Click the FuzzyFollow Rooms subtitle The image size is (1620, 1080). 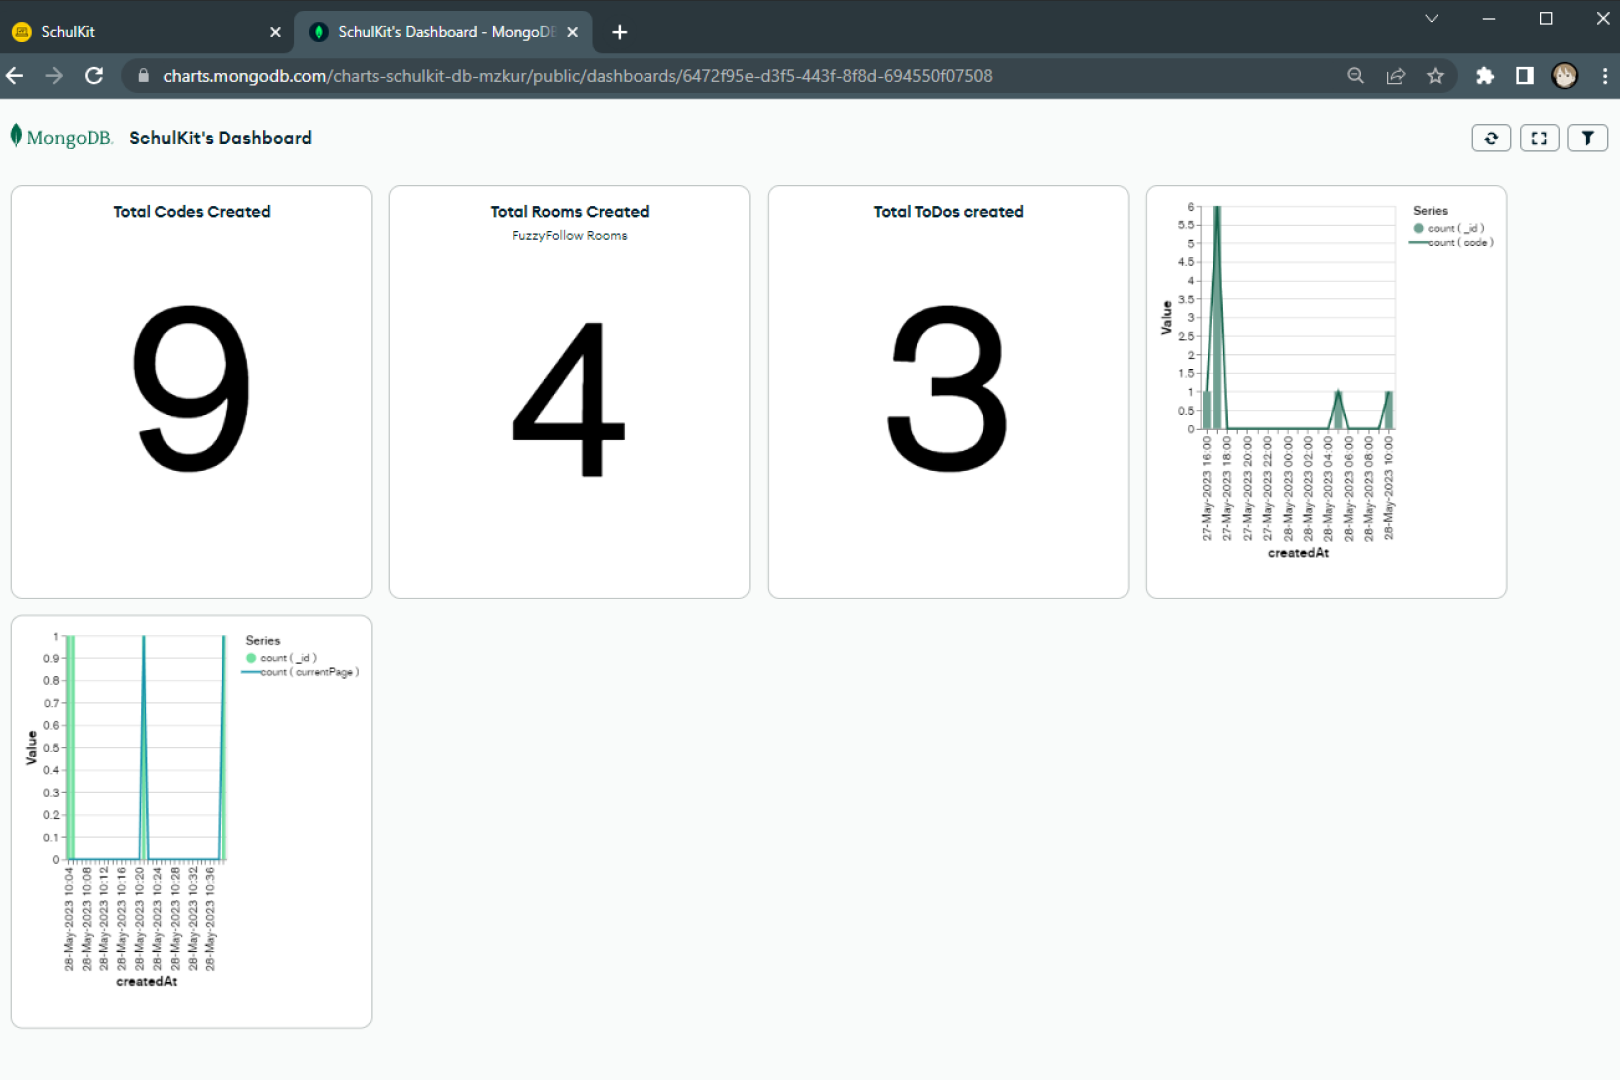click(x=570, y=236)
